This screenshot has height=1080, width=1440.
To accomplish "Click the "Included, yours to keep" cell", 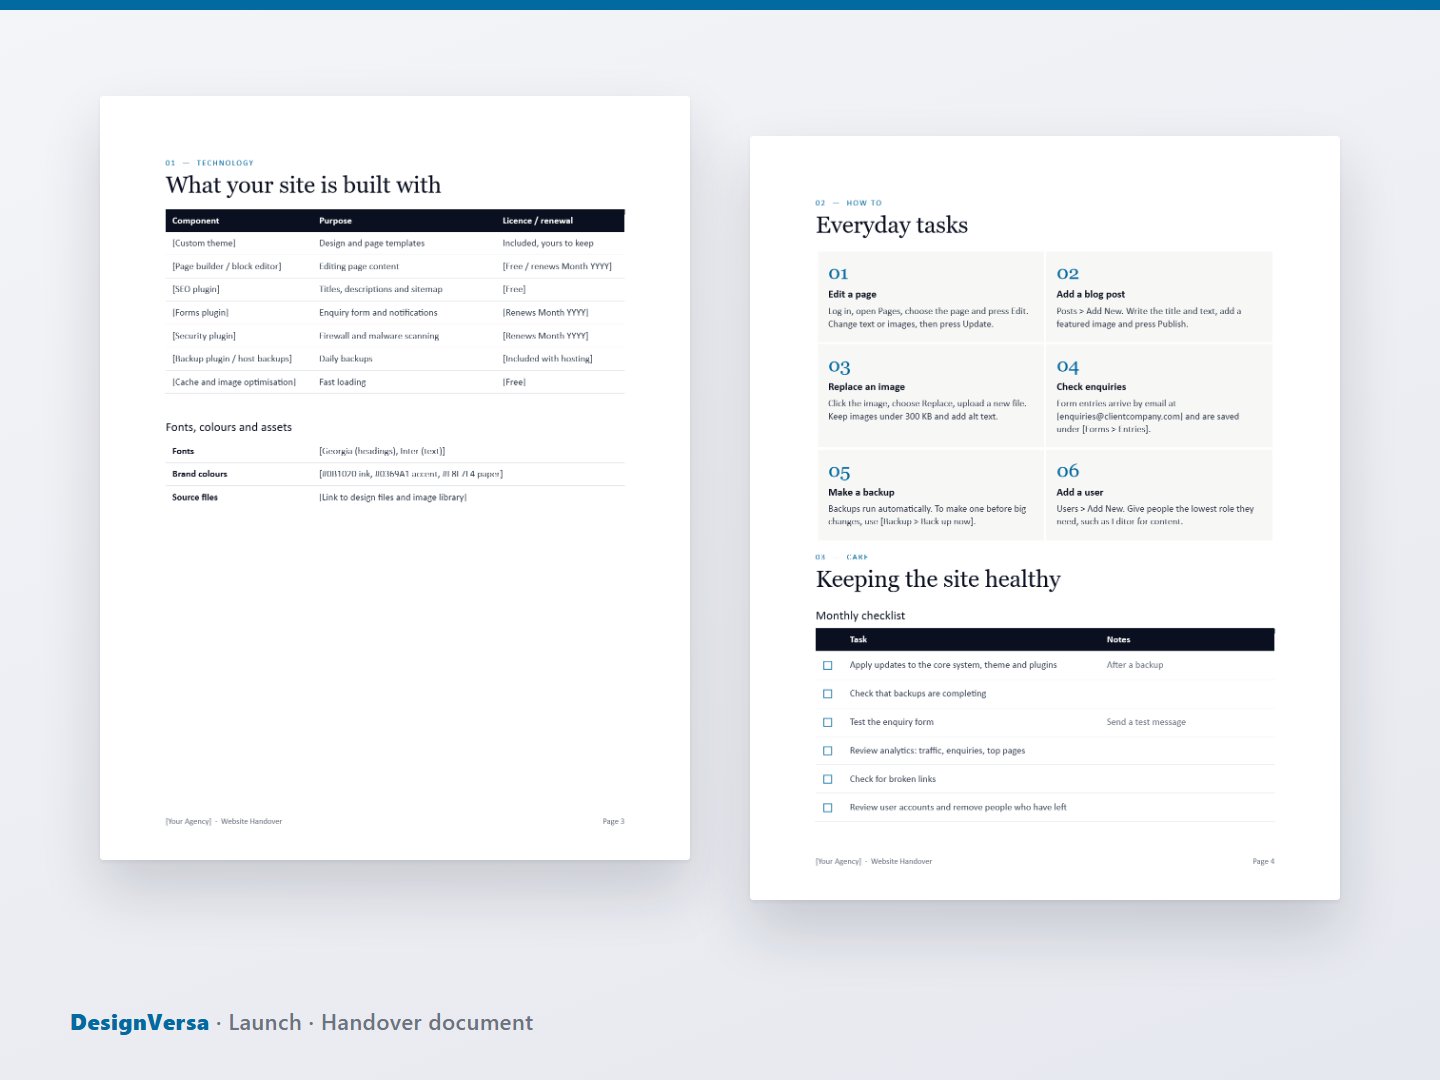I will tap(548, 243).
